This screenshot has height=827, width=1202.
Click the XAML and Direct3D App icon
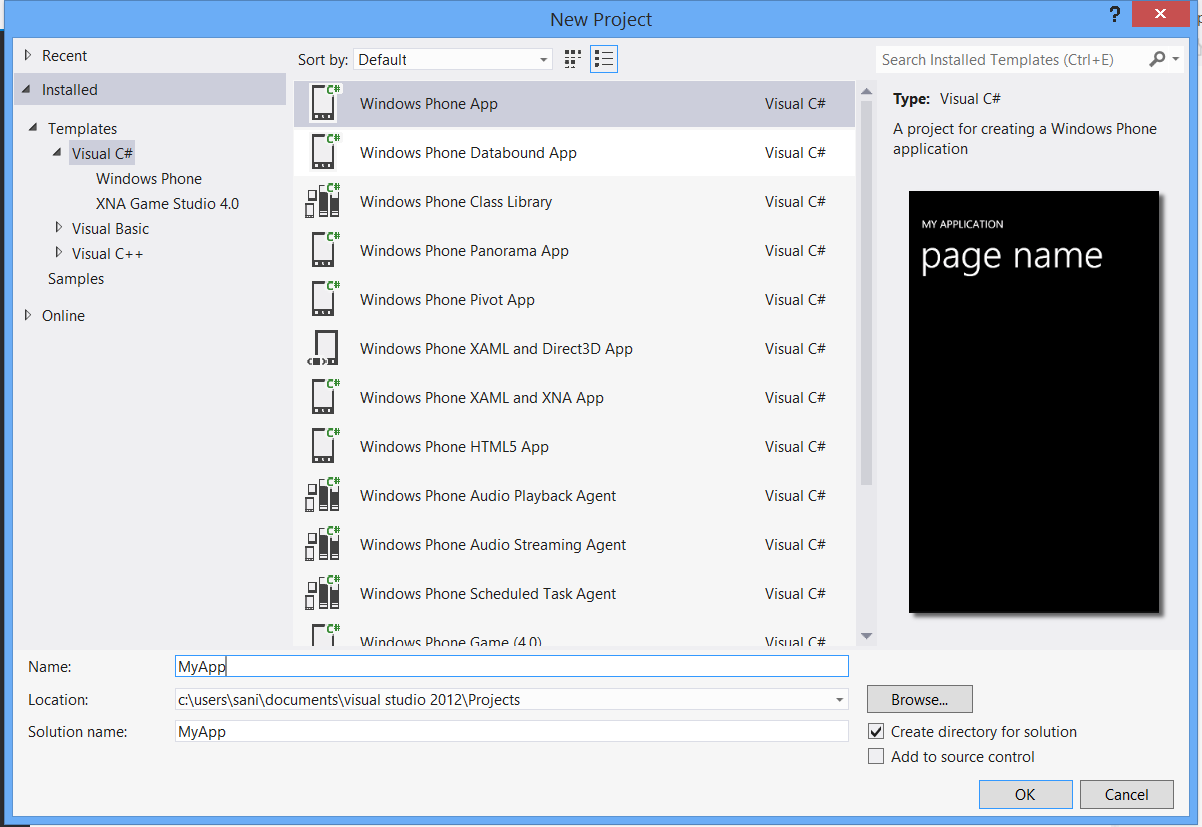[323, 348]
